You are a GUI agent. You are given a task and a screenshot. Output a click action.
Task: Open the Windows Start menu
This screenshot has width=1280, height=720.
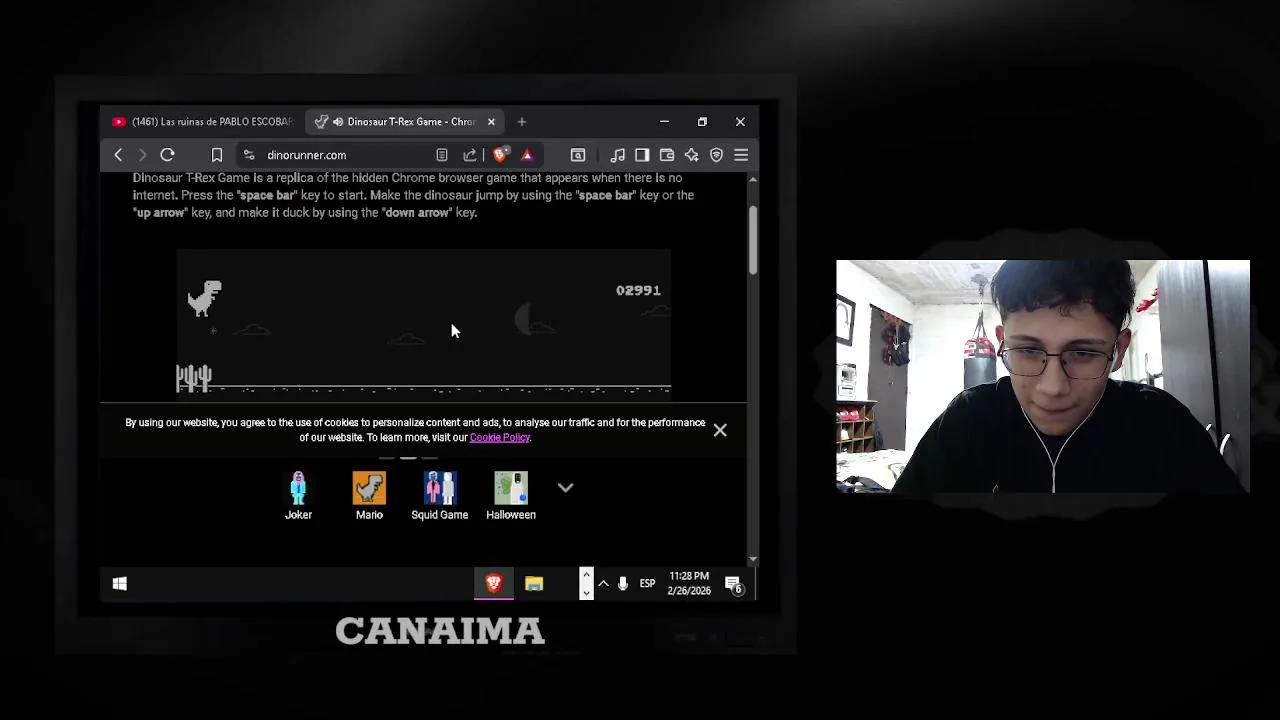pos(119,584)
